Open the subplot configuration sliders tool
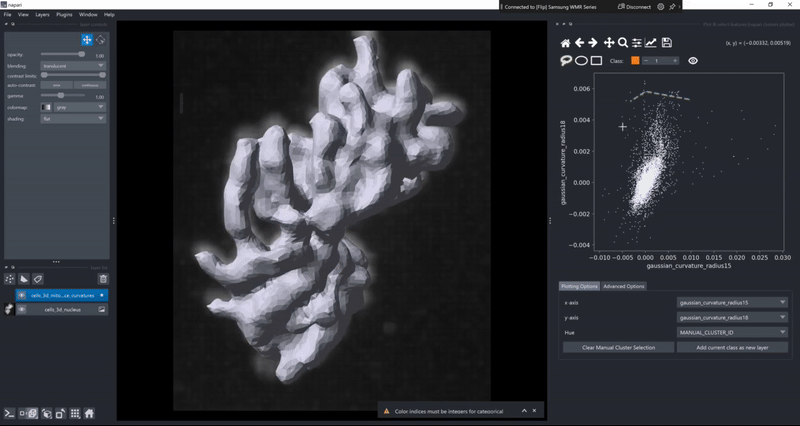Viewport: 800px width, 426px height. 636,43
